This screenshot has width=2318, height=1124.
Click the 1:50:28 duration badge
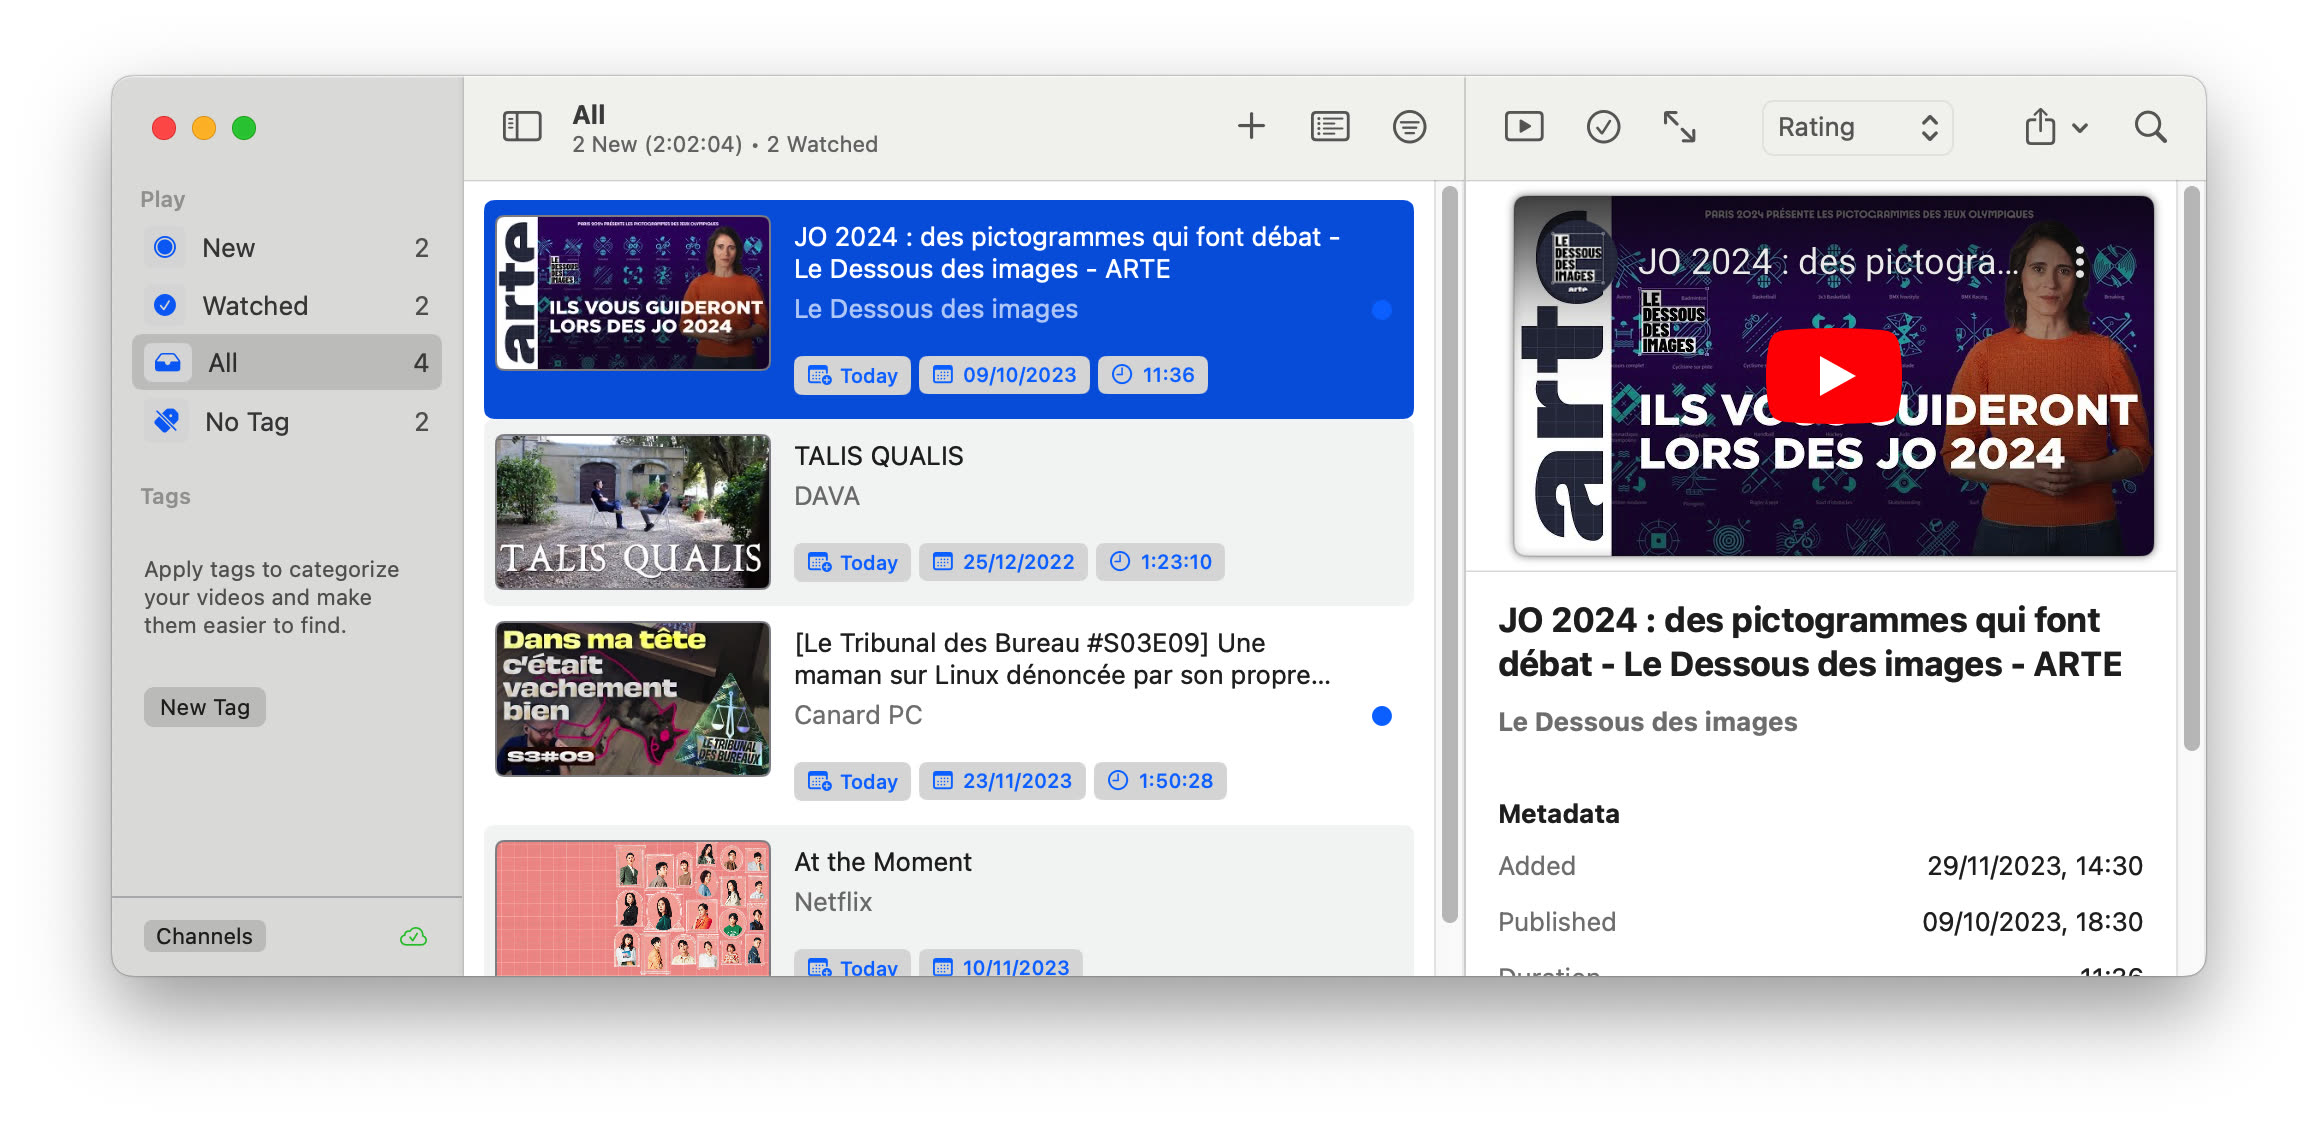pos(1160,781)
